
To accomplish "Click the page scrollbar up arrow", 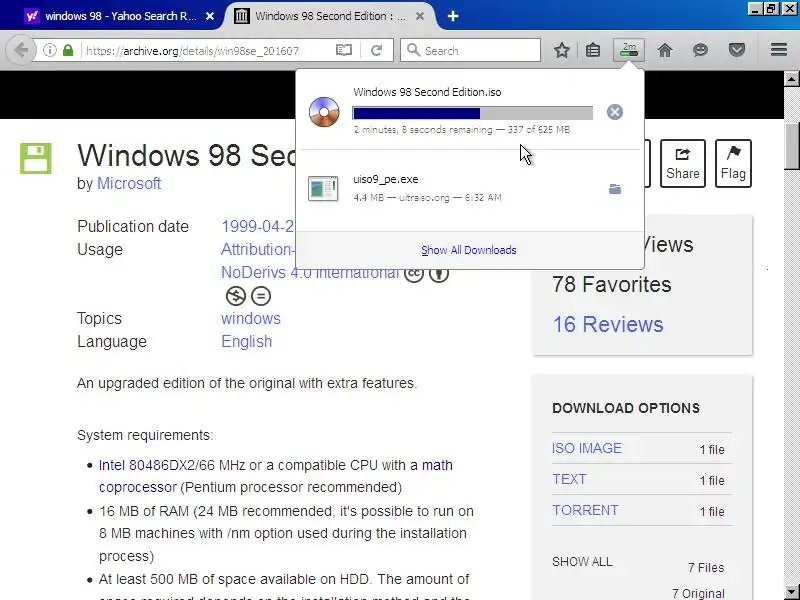I will point(791,79).
